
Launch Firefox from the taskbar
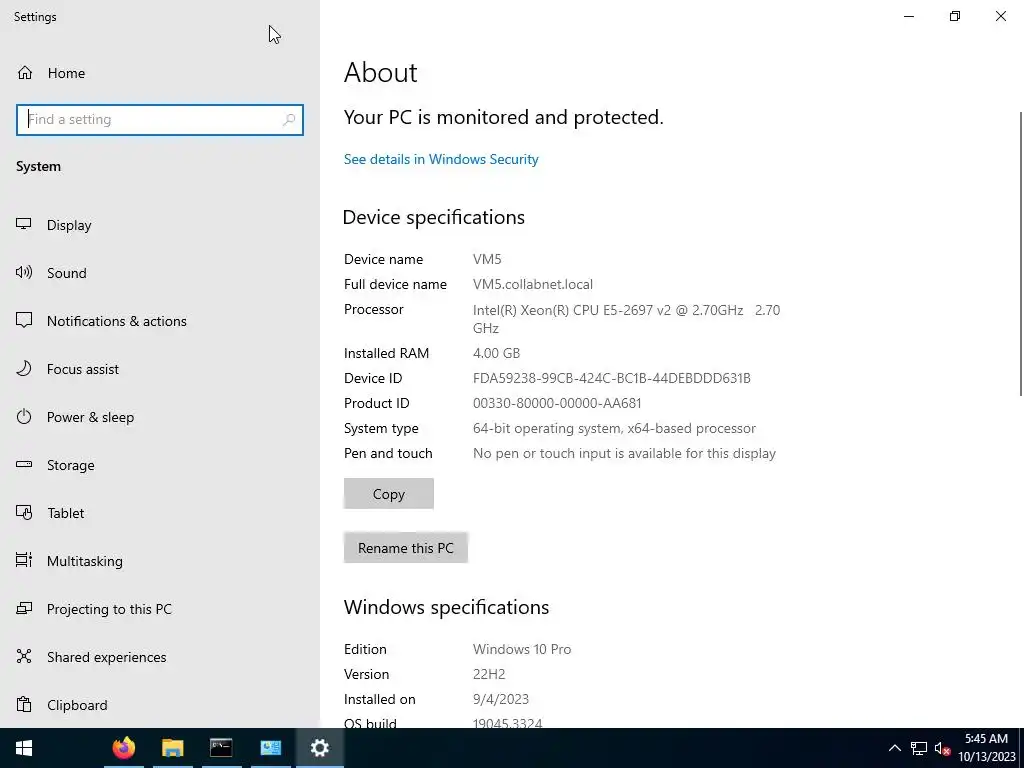(x=123, y=748)
